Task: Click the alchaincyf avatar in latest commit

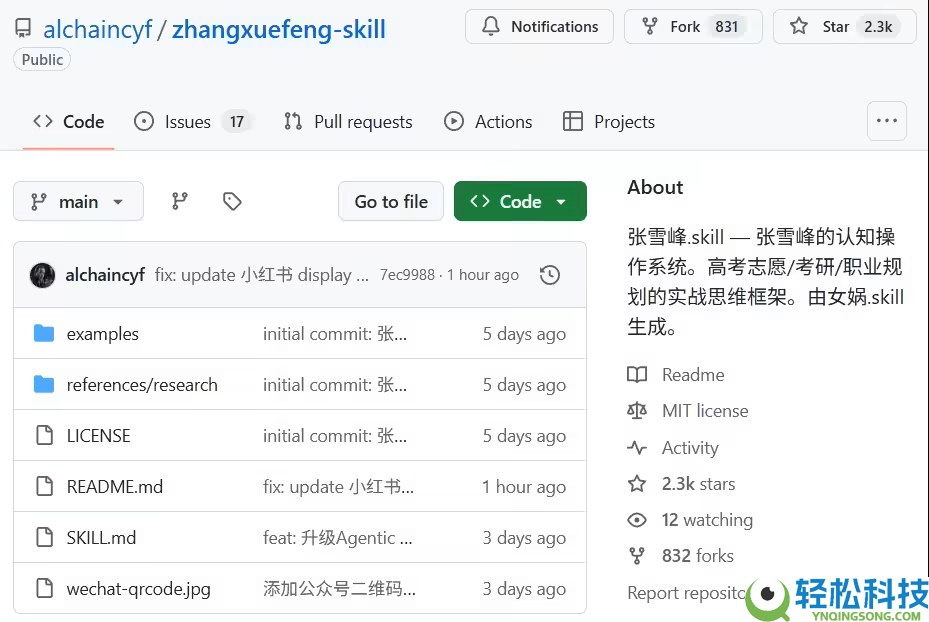Action: [43, 275]
